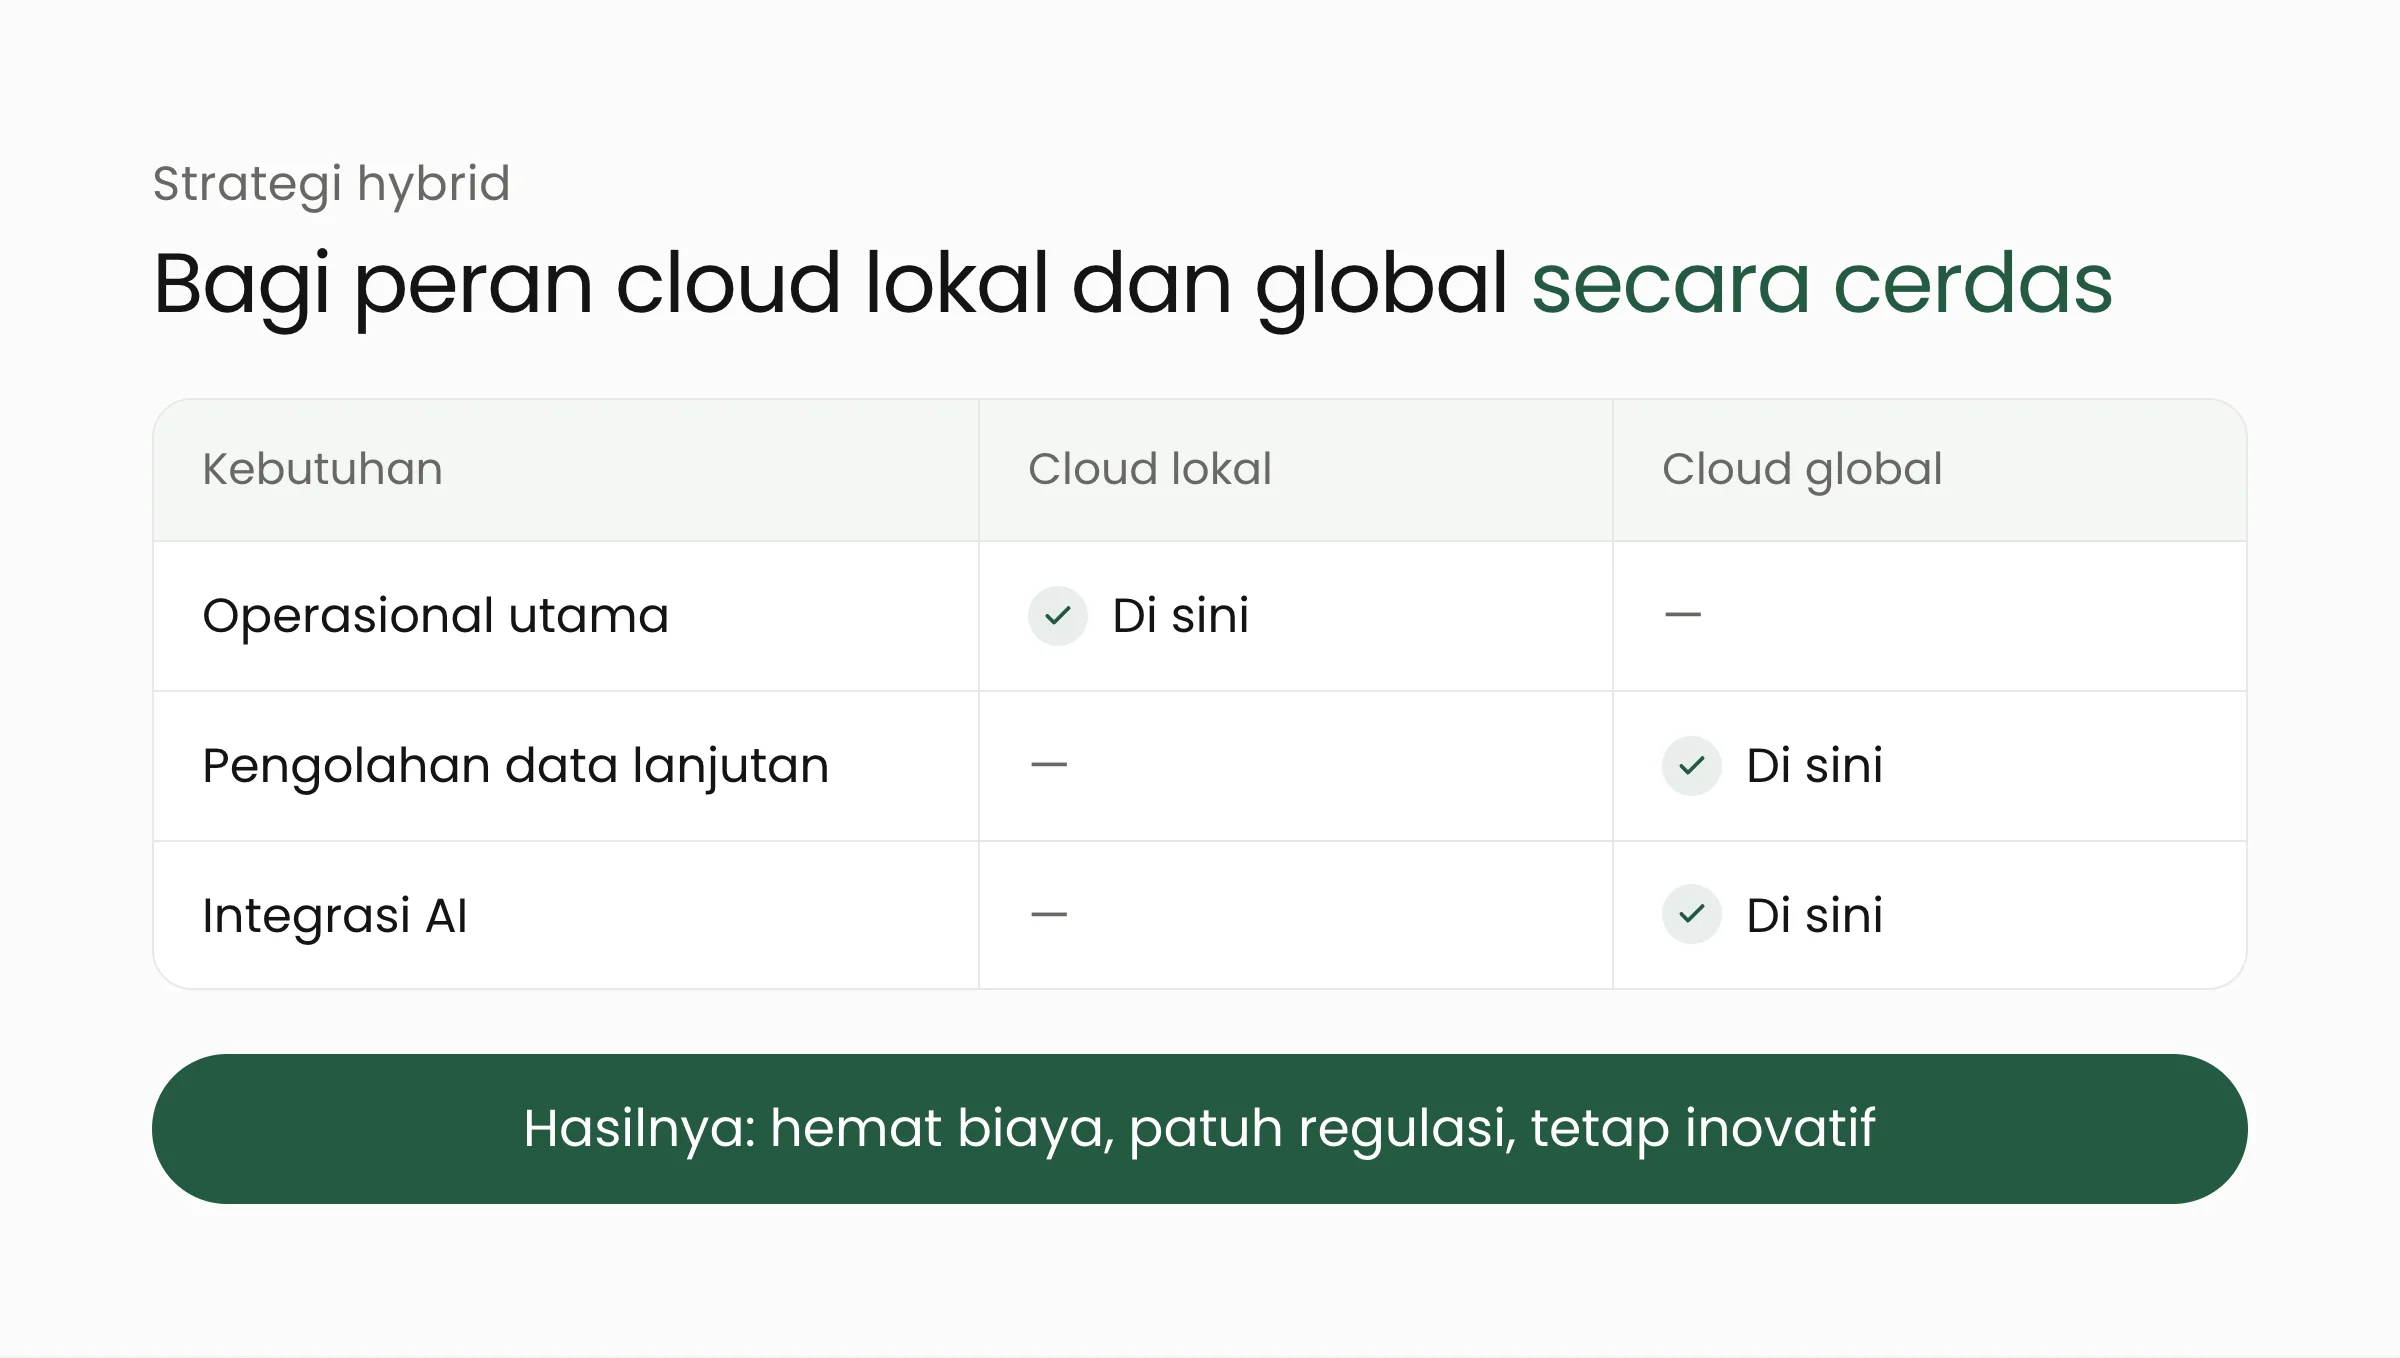
Task: Click the green Hasilnya summary banner
Action: click(x=1200, y=1129)
